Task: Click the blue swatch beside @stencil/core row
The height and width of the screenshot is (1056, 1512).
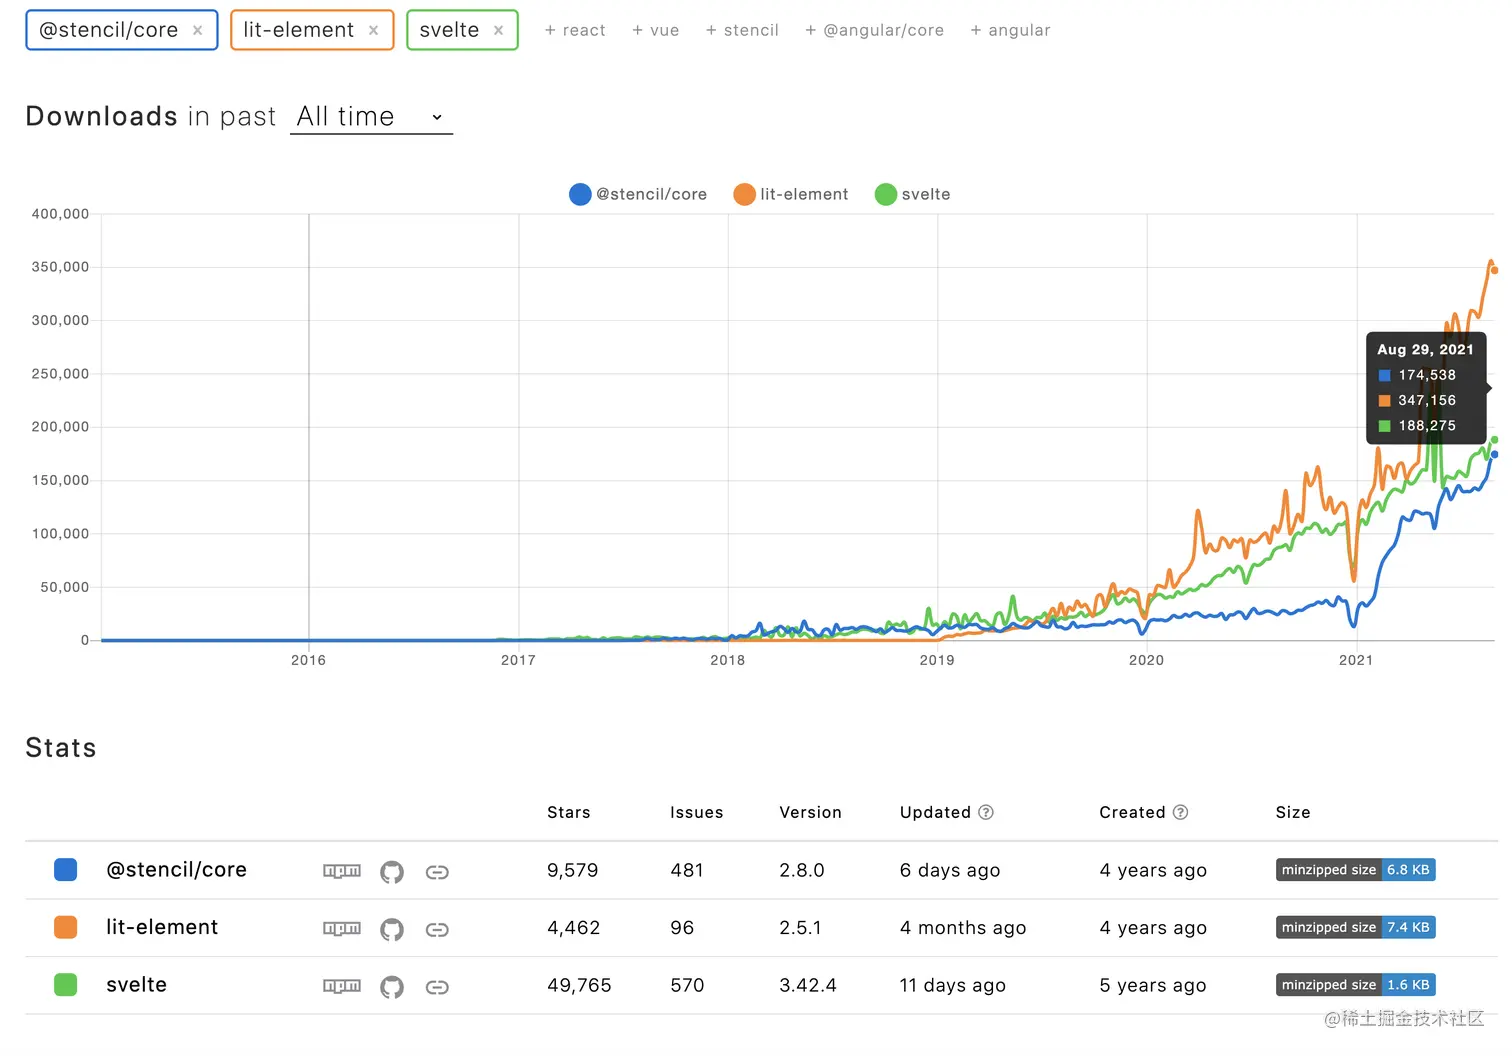Action: pos(65,870)
